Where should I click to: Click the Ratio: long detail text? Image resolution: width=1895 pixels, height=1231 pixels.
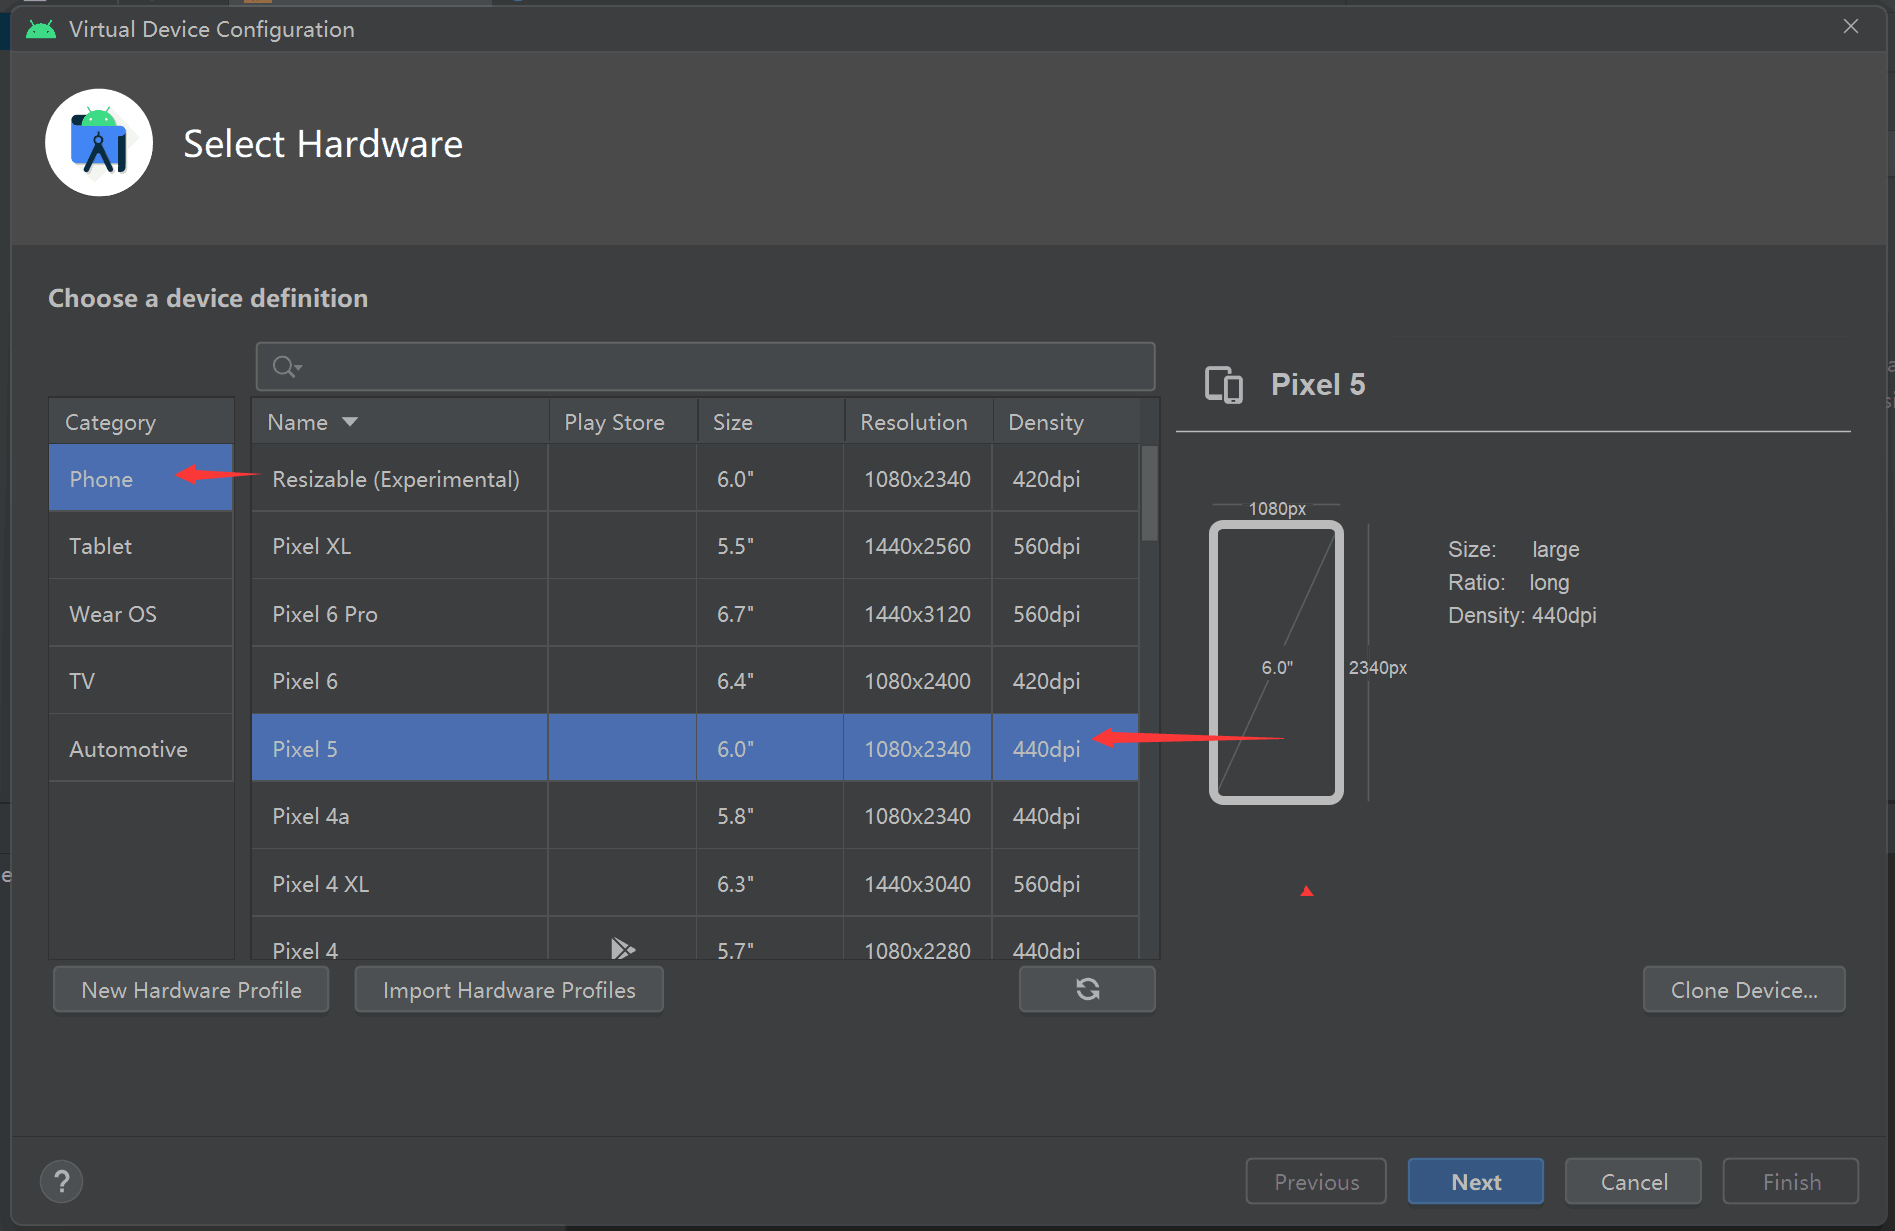point(1509,582)
